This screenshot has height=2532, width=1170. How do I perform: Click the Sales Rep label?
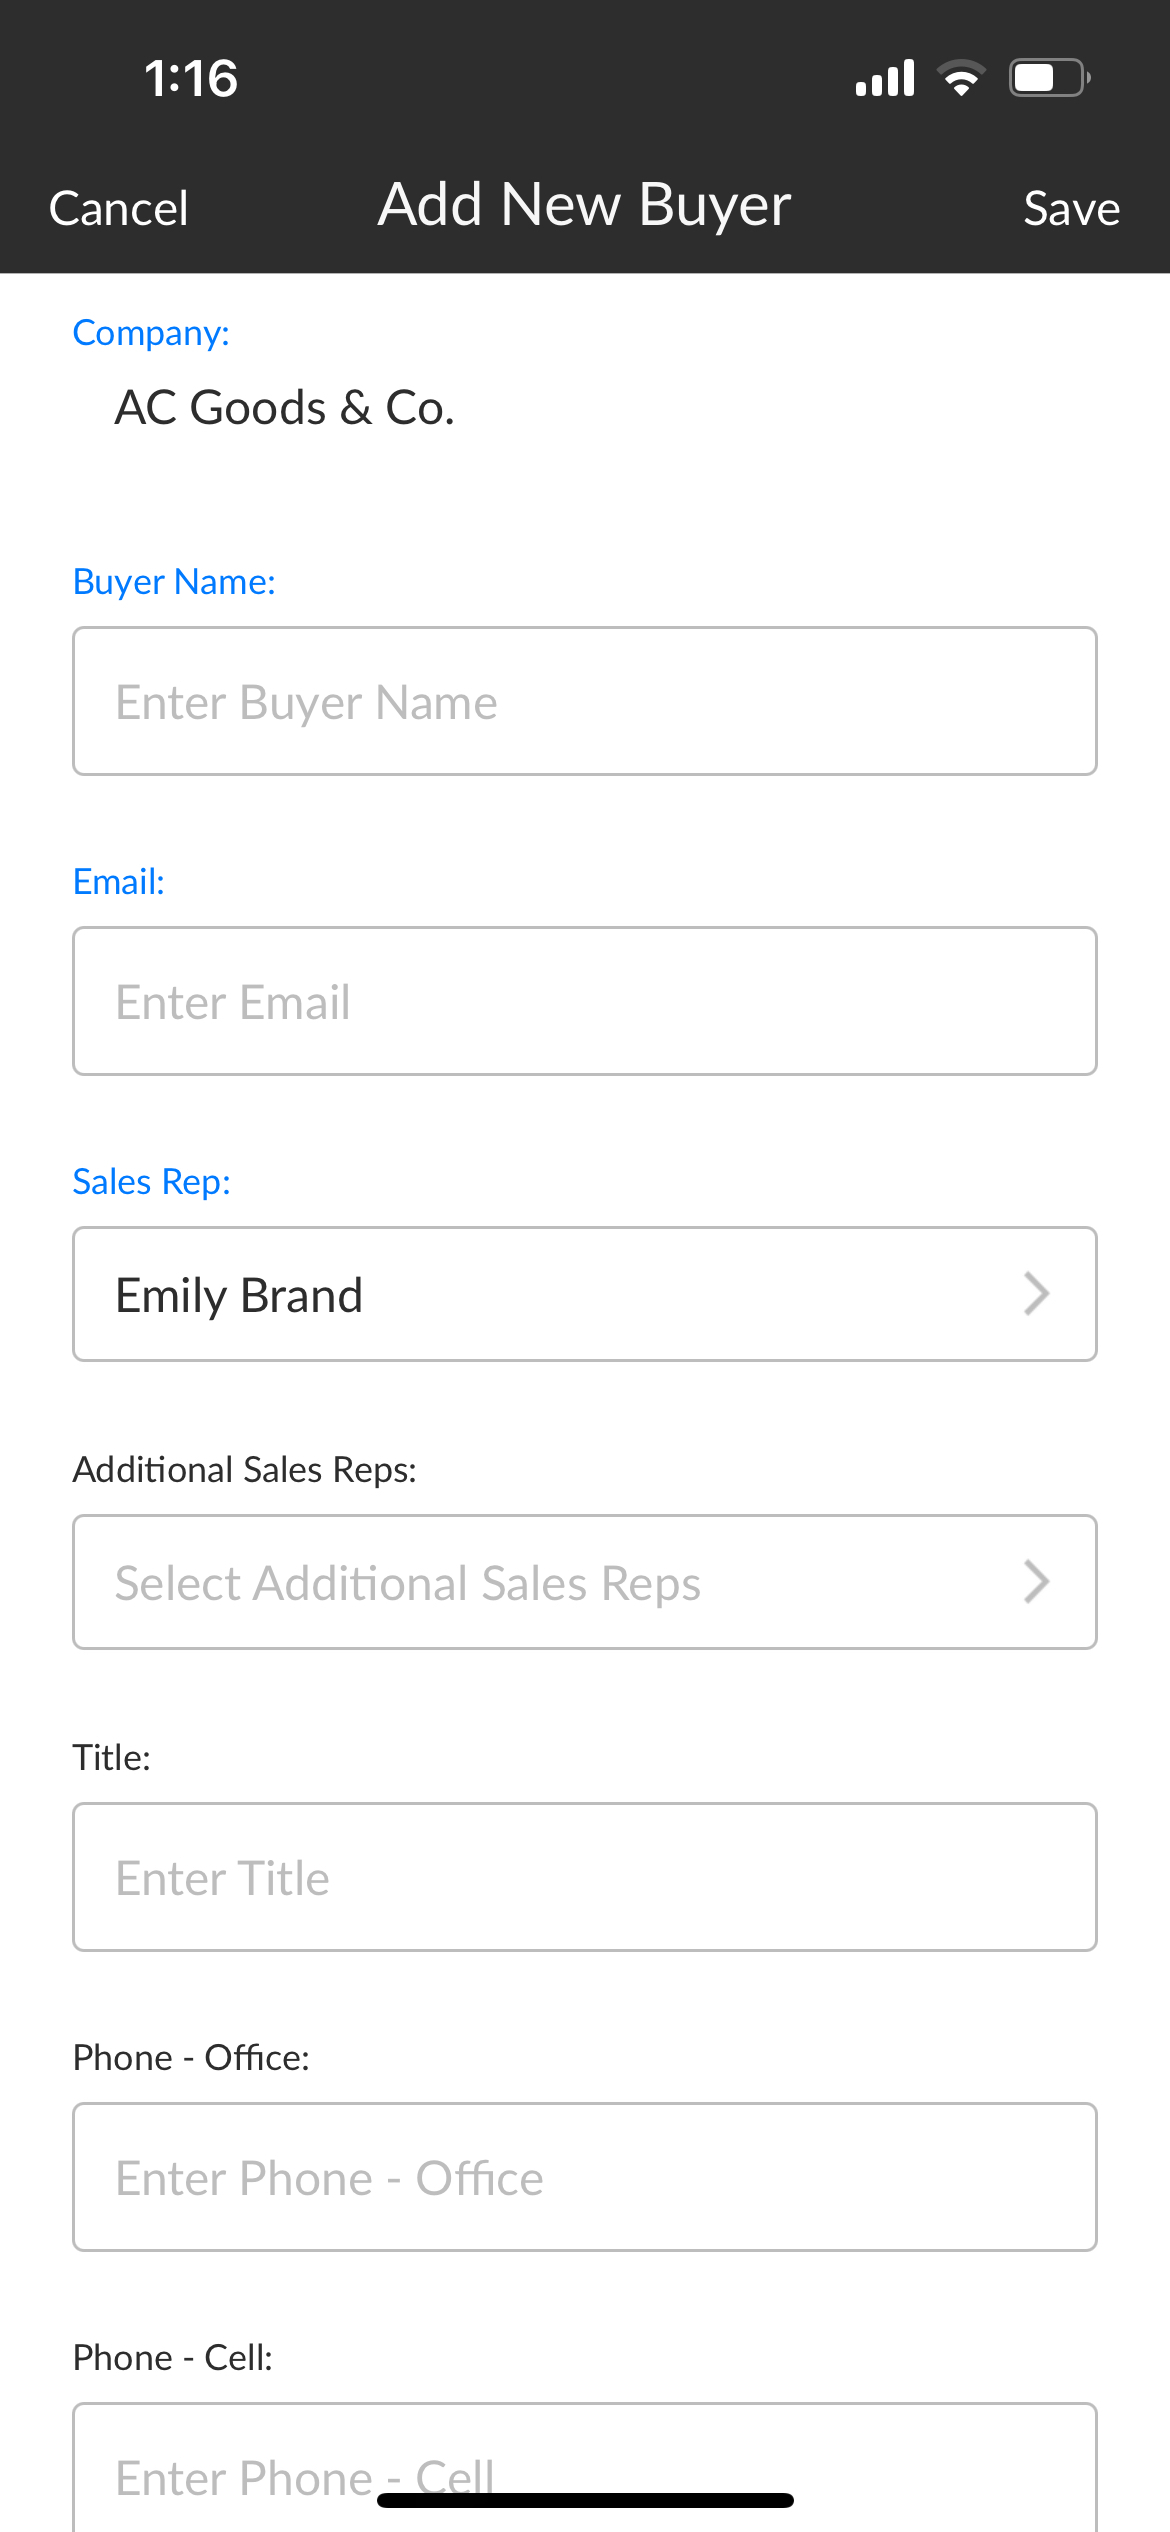[152, 1182]
